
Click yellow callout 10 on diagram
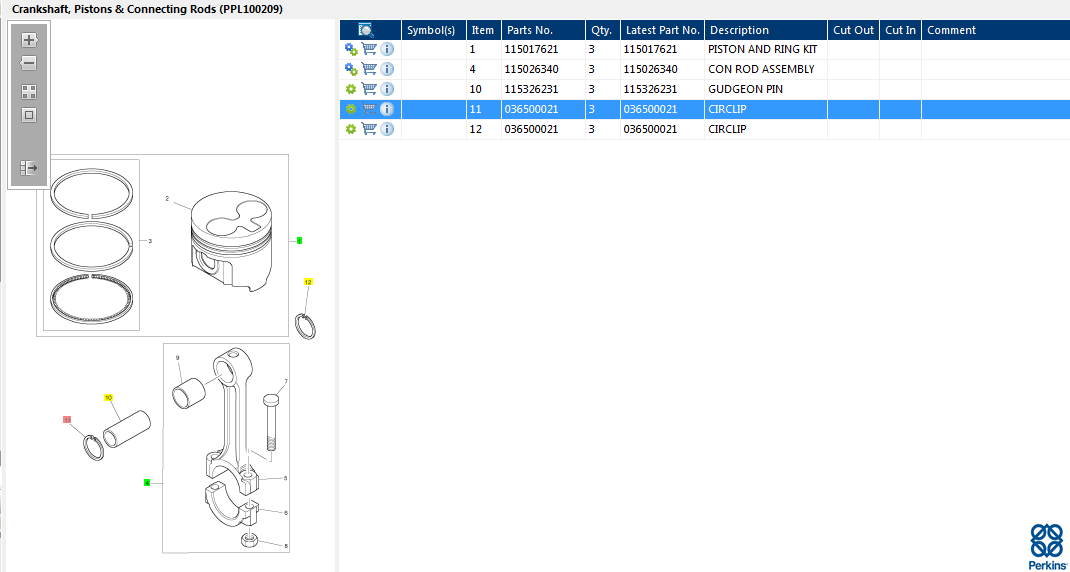pos(108,397)
